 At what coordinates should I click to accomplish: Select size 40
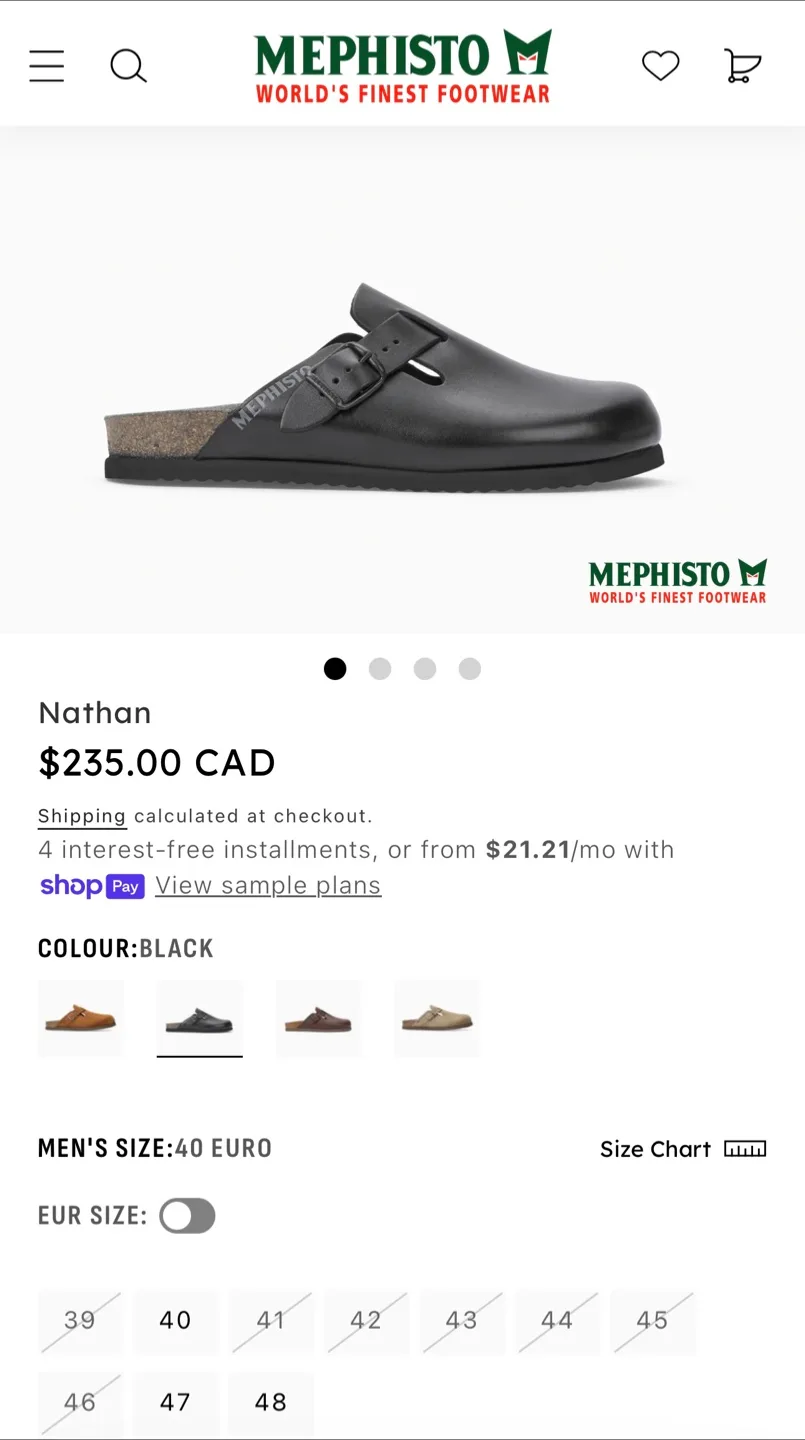coord(175,1321)
